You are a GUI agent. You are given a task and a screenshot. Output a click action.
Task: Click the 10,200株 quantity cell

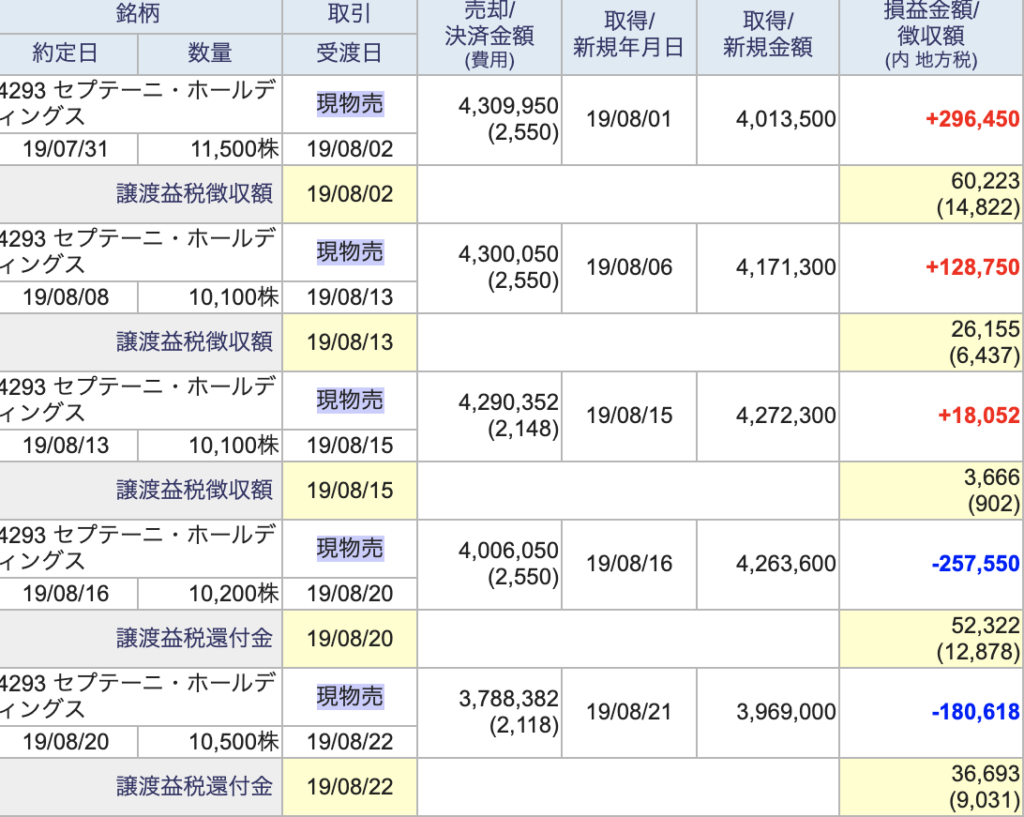tap(210, 594)
